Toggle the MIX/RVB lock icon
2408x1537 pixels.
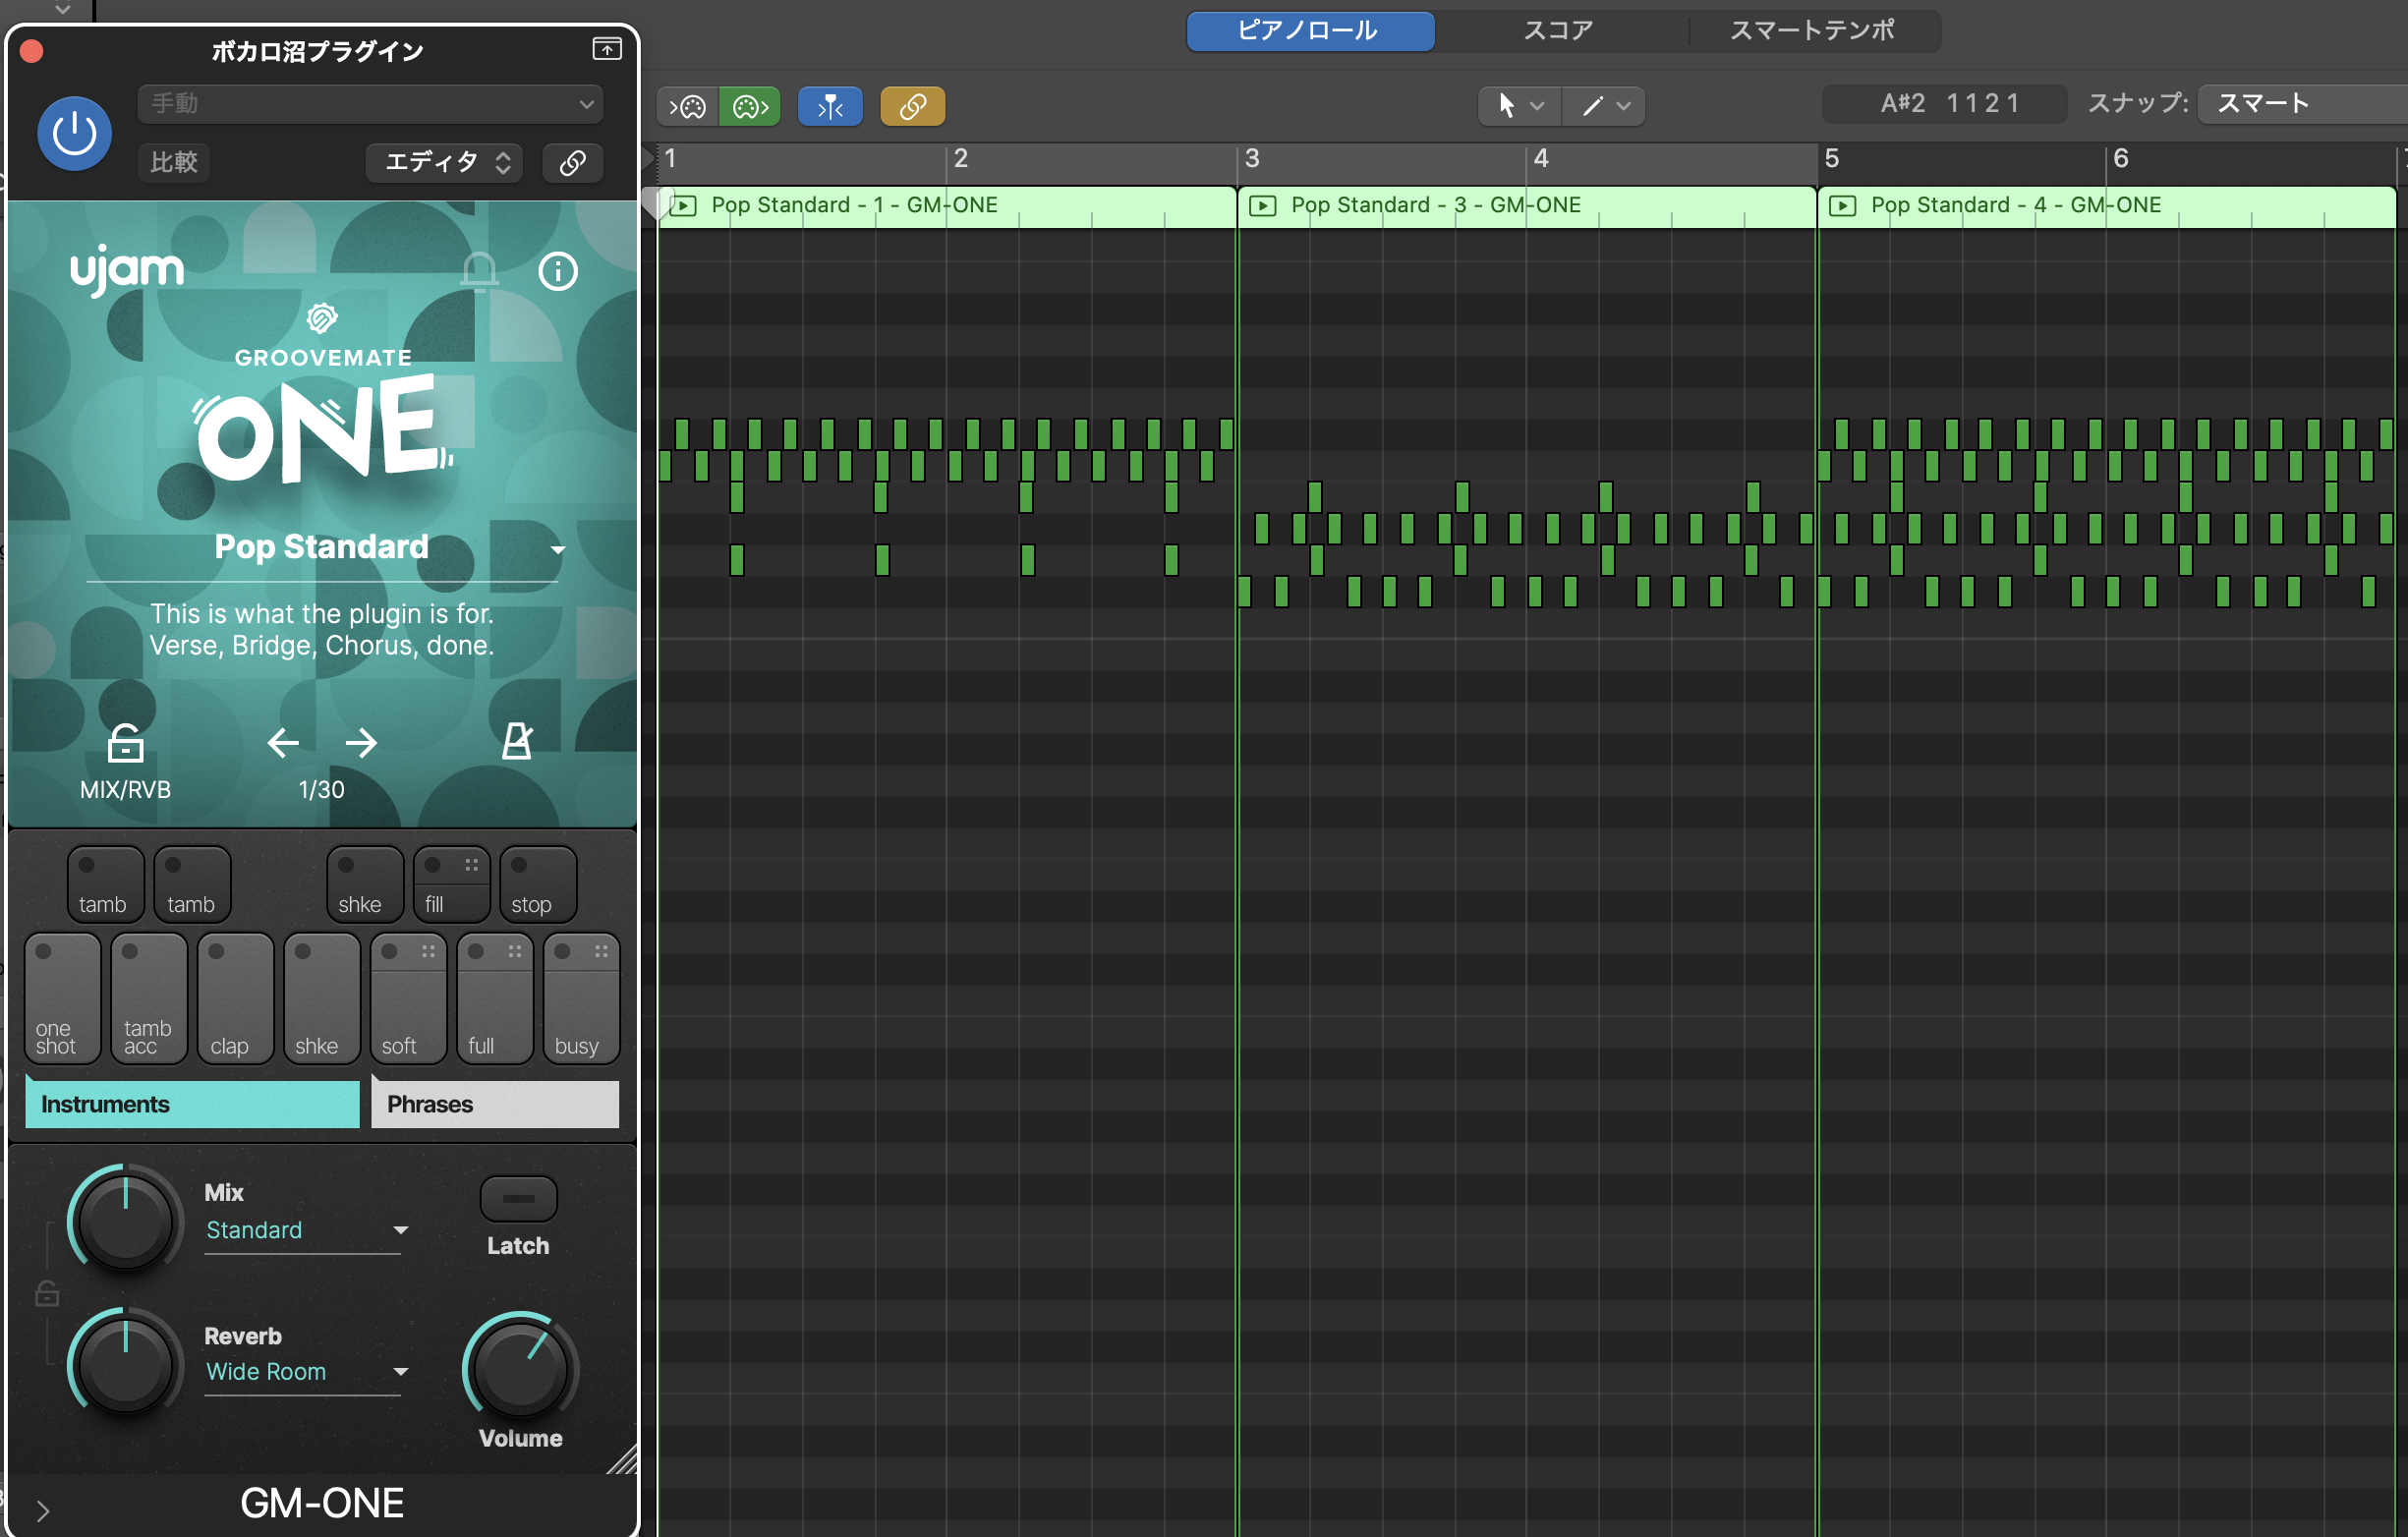(126, 743)
